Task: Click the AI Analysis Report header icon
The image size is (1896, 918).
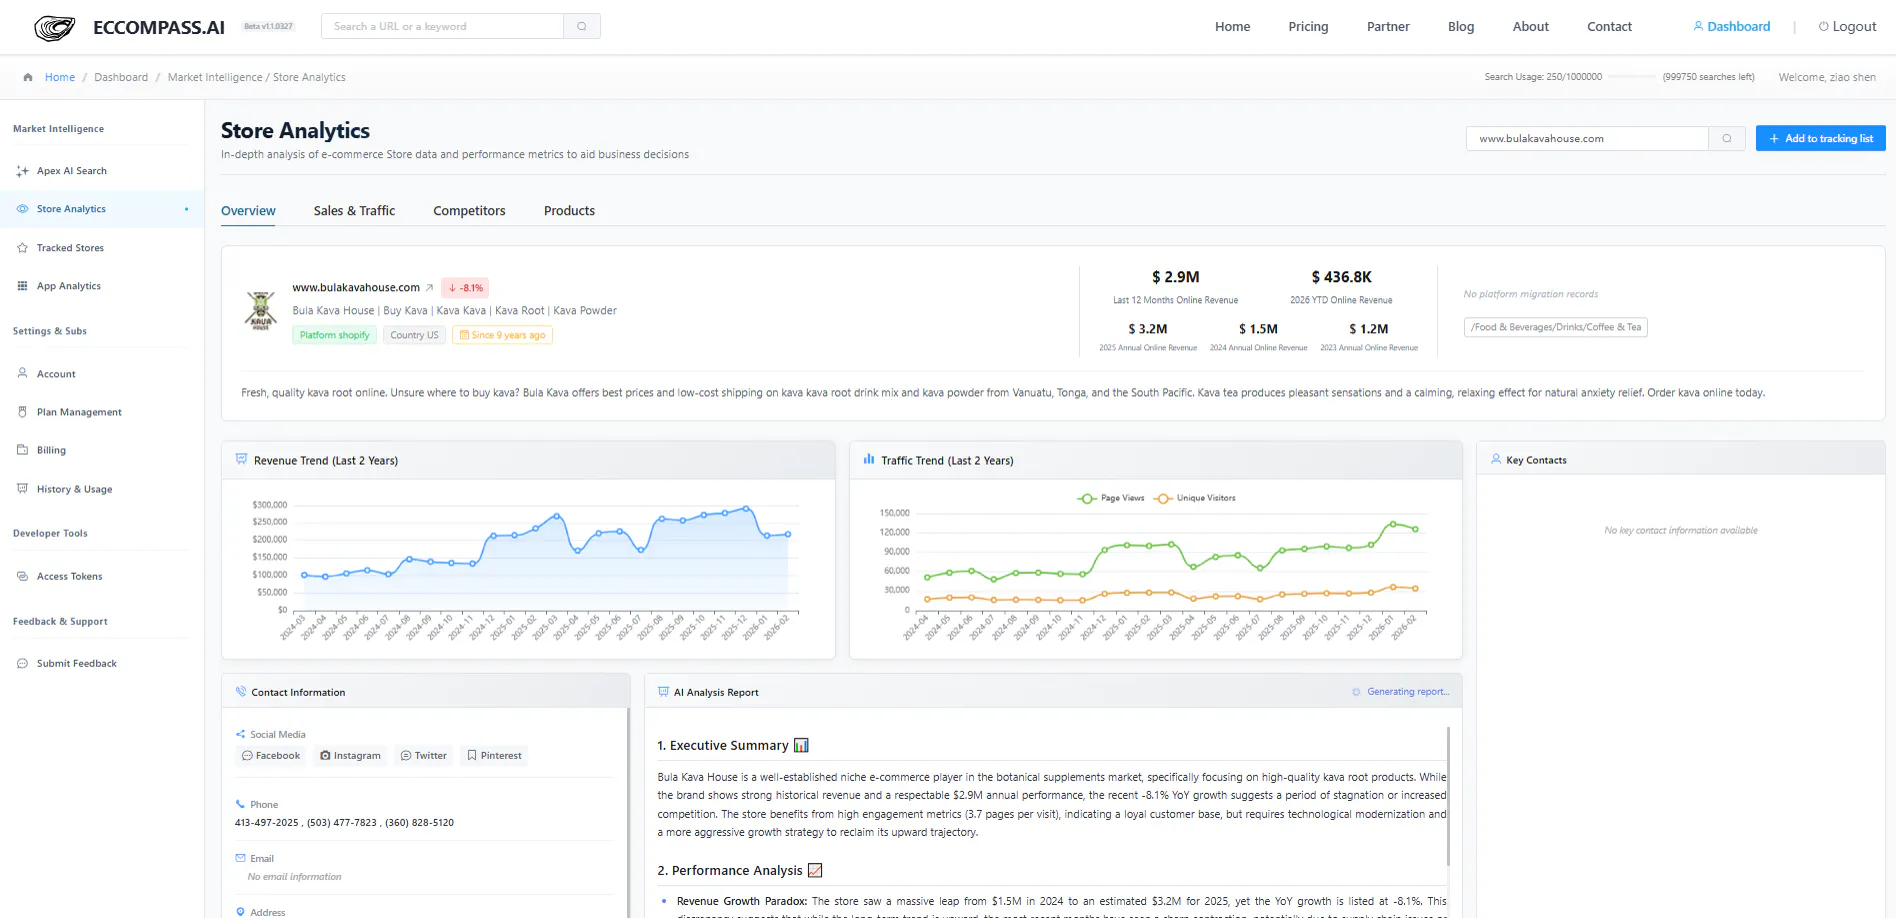Action: [x=663, y=691]
